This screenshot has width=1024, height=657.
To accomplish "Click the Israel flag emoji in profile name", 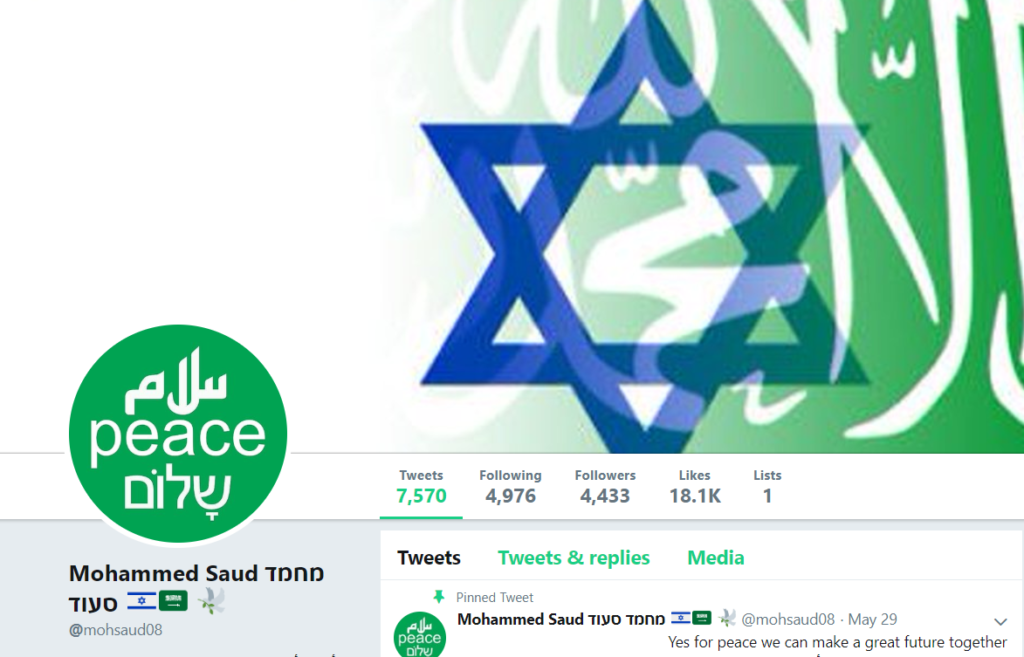I will (x=142, y=601).
